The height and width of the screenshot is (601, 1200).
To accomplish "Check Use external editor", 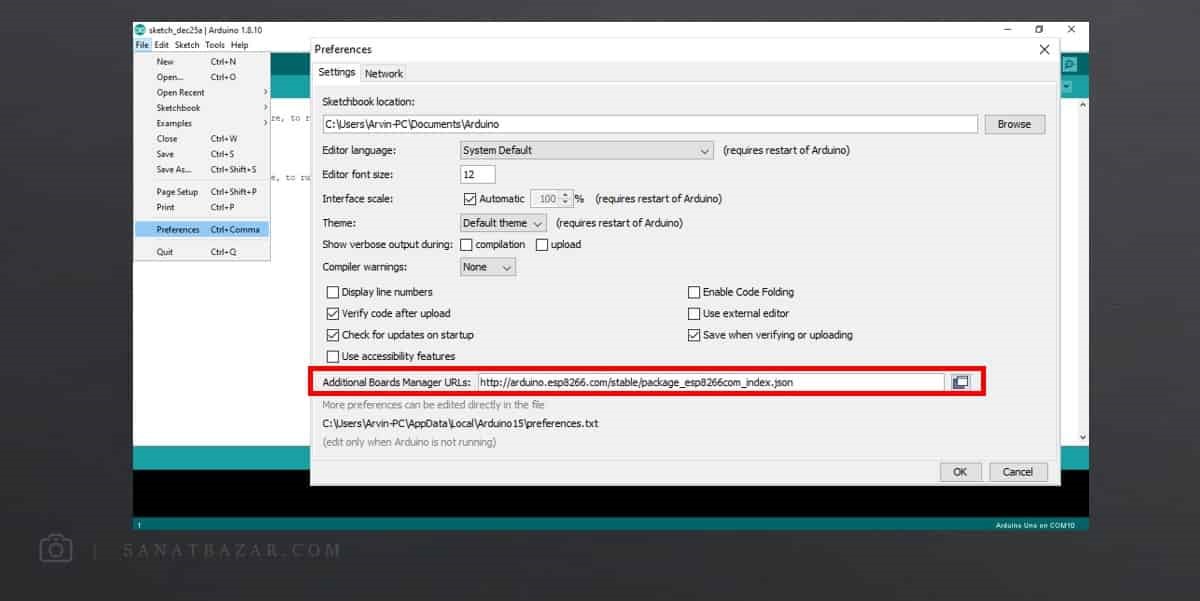I will pyautogui.click(x=694, y=313).
